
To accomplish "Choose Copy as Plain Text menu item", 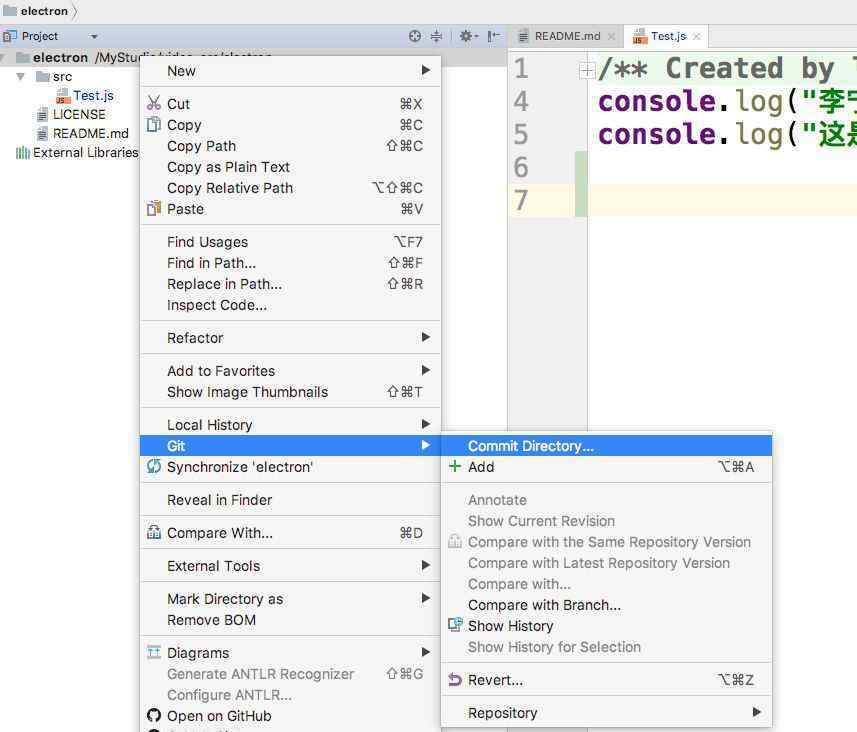I will click(290, 167).
